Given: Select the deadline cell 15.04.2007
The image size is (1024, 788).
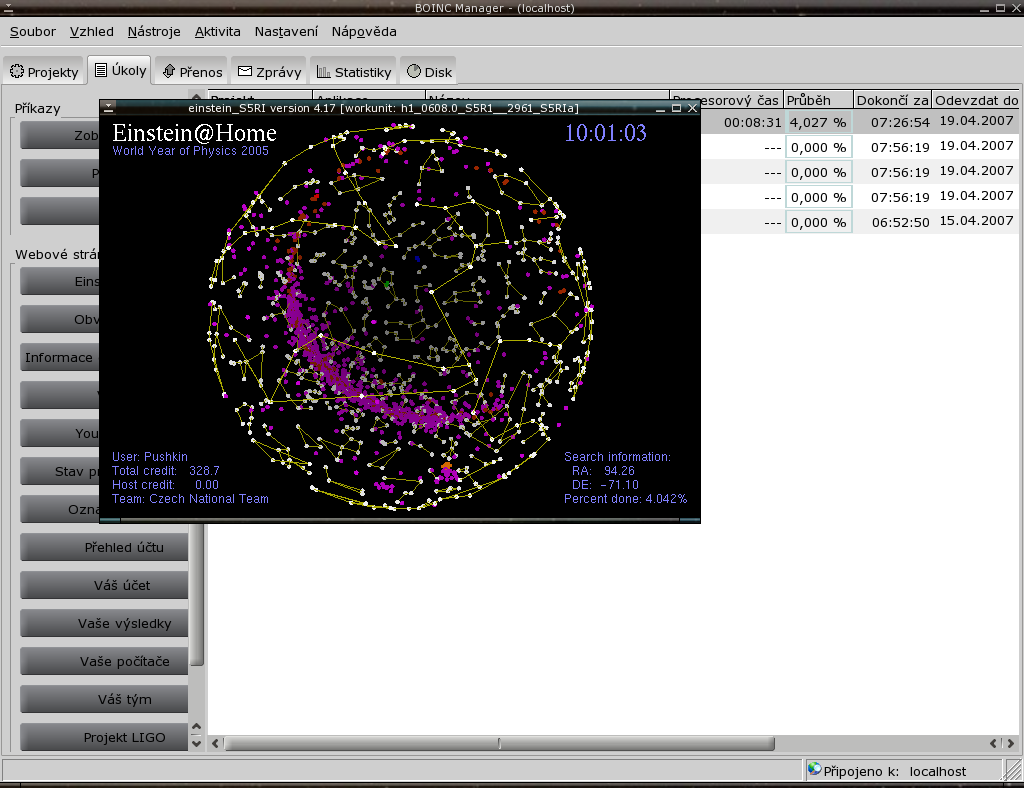Looking at the screenshot, I should [x=976, y=221].
